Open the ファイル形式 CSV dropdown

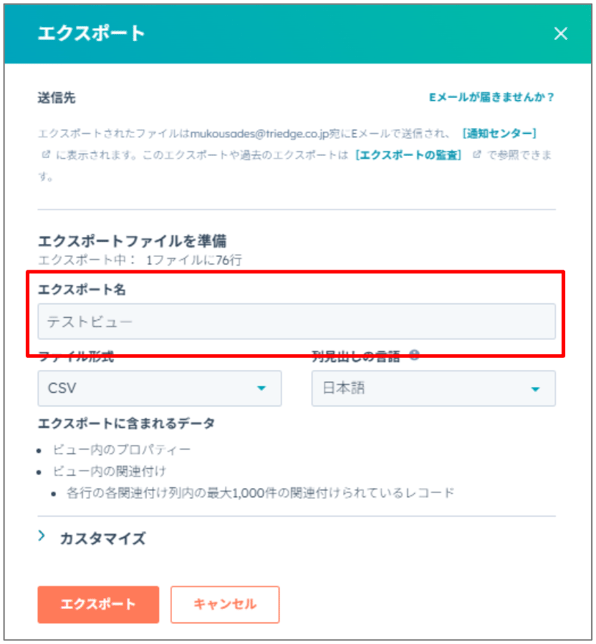(159, 388)
